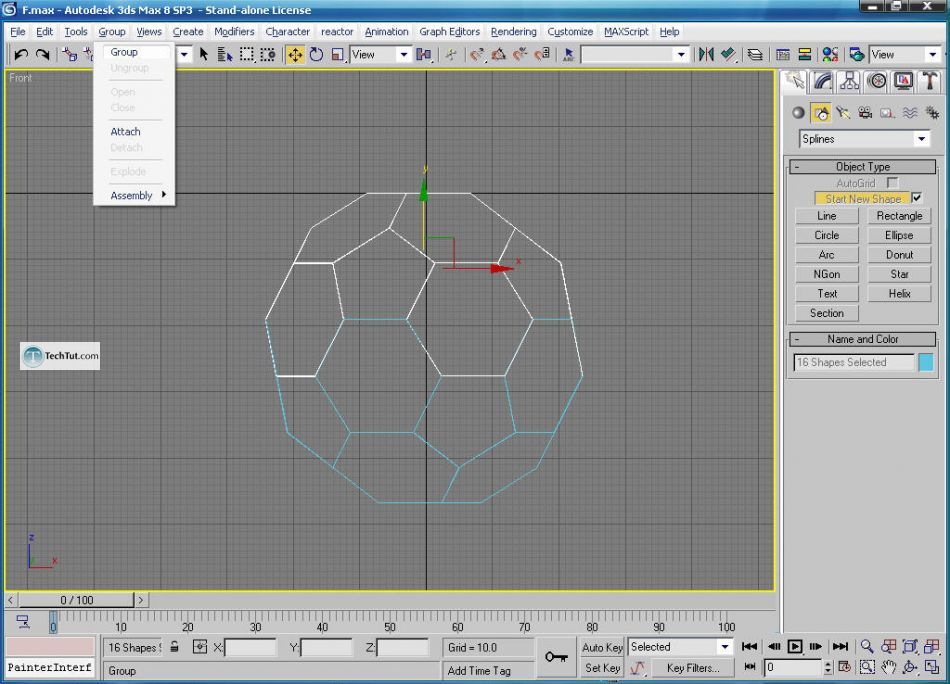The width and height of the screenshot is (950, 684).
Task: Open the MAXScript menu
Action: click(626, 32)
